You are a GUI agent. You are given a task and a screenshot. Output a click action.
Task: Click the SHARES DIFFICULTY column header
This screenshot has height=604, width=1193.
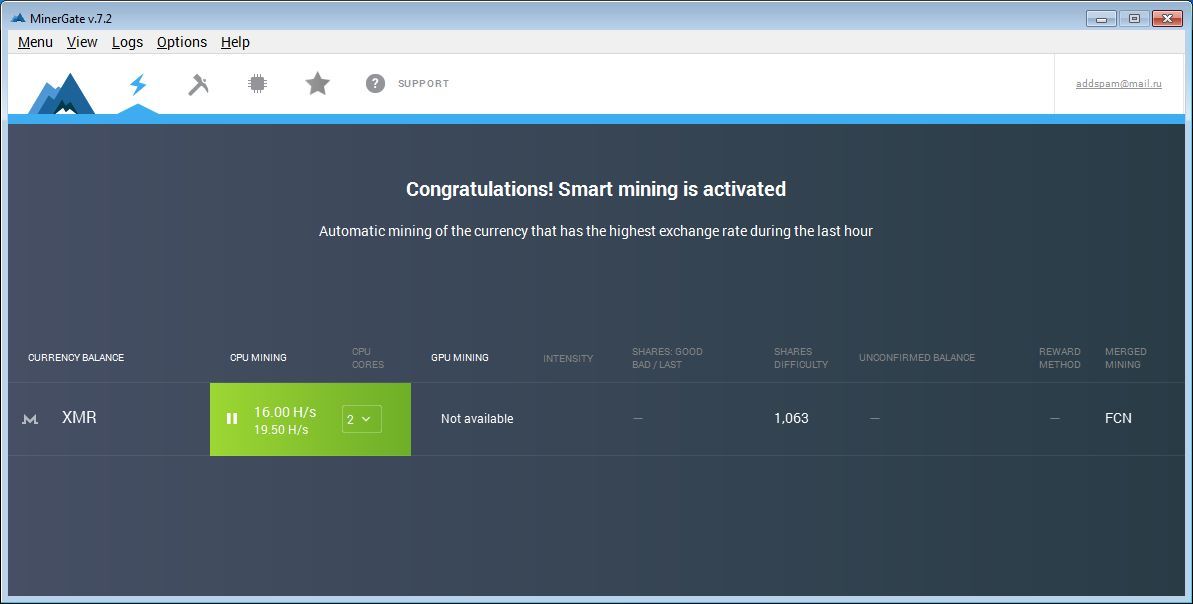(801, 358)
